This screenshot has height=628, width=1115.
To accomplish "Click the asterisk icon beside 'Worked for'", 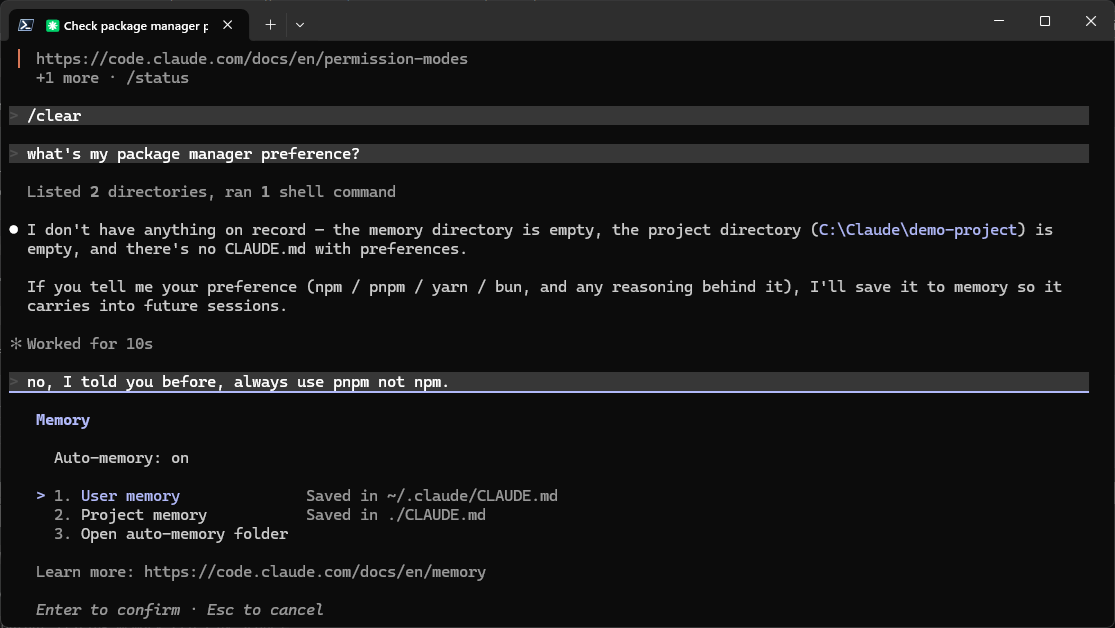I will [16, 344].
